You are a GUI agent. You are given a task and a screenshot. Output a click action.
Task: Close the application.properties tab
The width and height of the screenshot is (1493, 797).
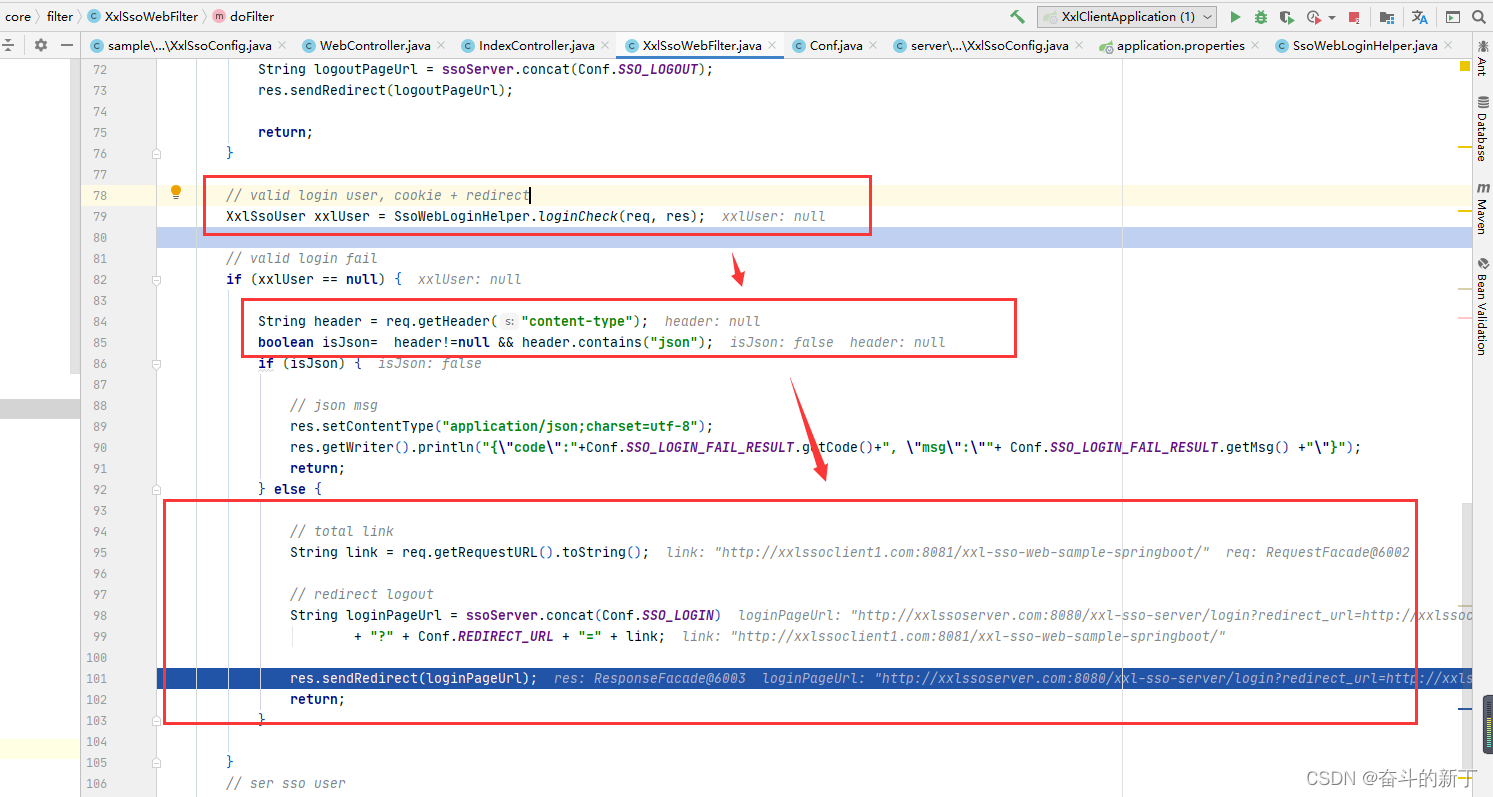click(1256, 46)
